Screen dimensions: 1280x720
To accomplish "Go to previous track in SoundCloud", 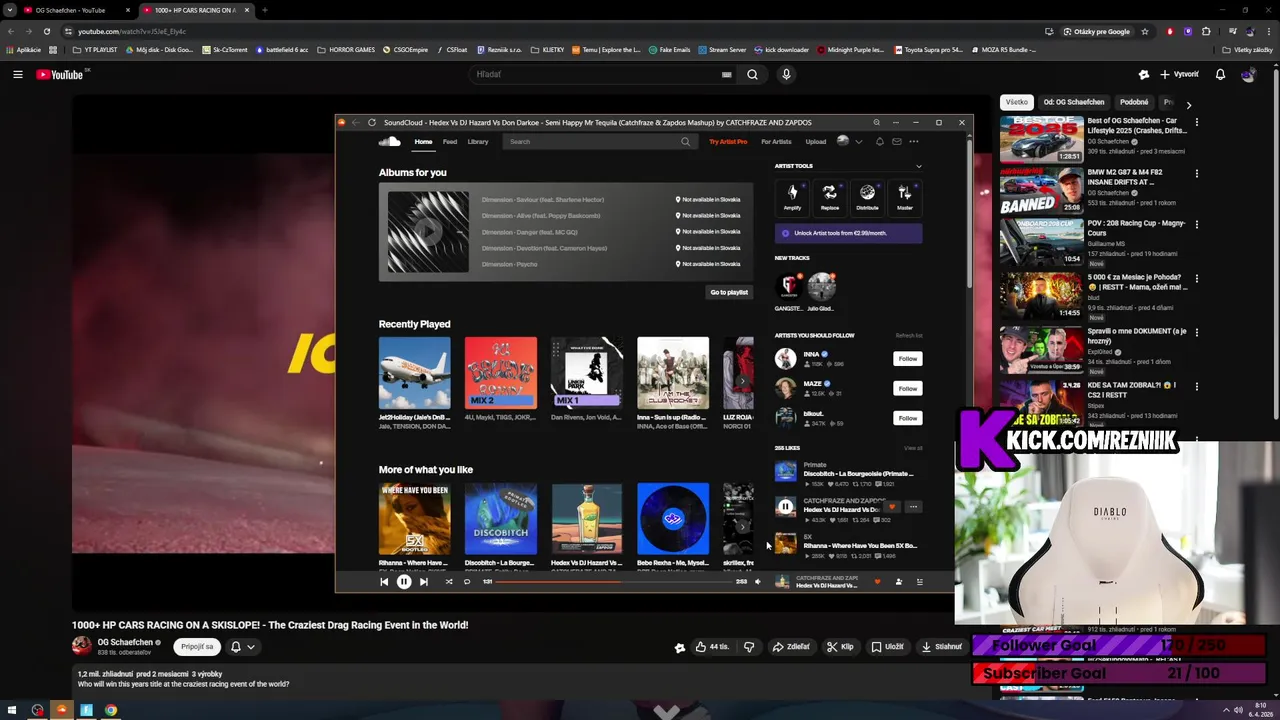I will tap(384, 581).
